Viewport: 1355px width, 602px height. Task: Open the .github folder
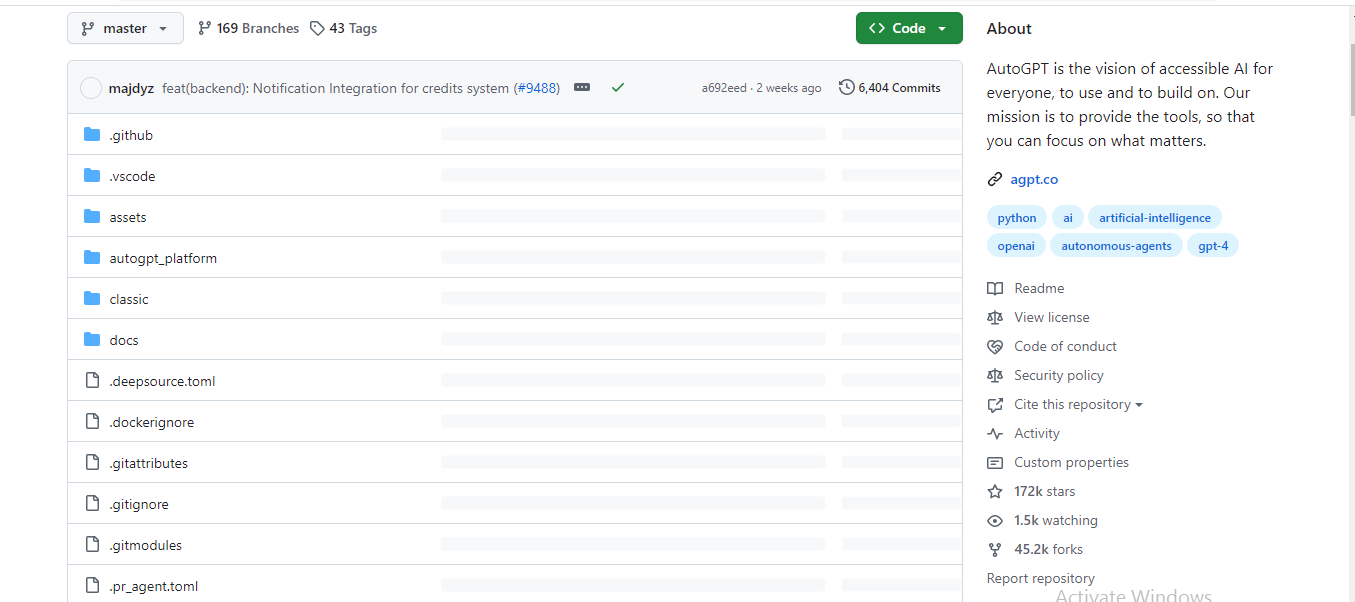tap(131, 135)
